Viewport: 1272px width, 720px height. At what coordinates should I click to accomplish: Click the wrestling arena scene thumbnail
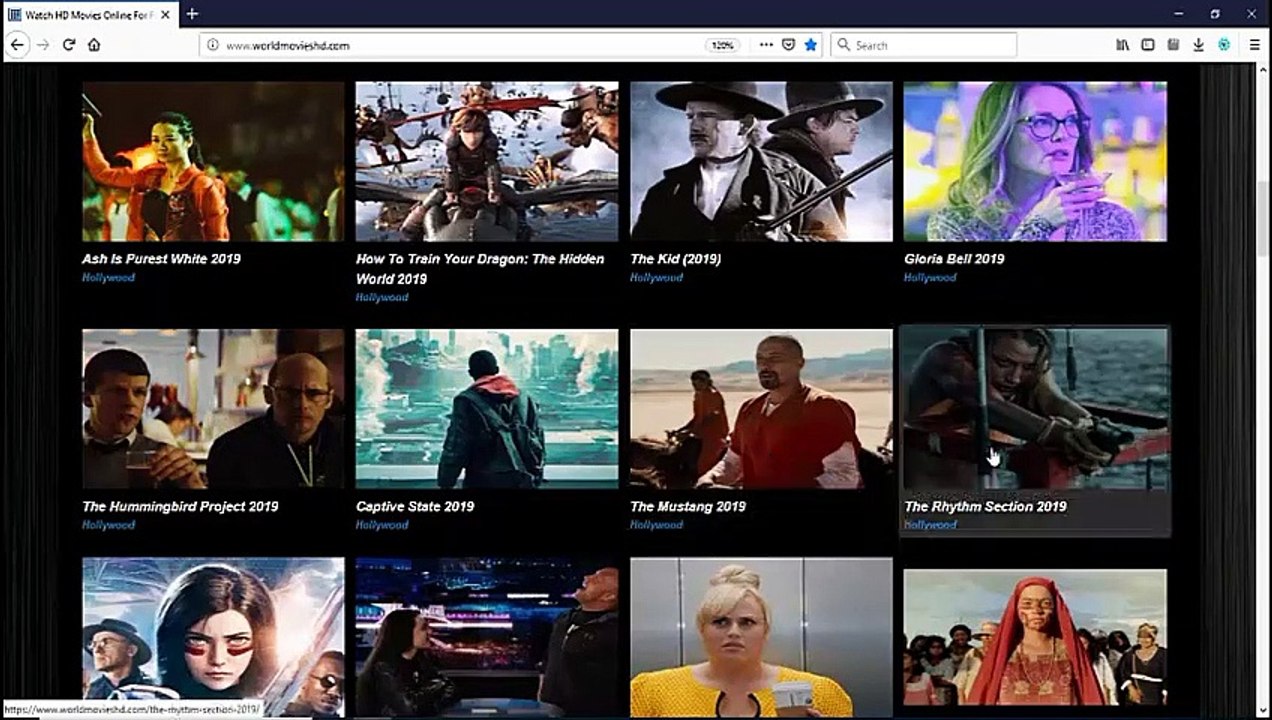487,637
